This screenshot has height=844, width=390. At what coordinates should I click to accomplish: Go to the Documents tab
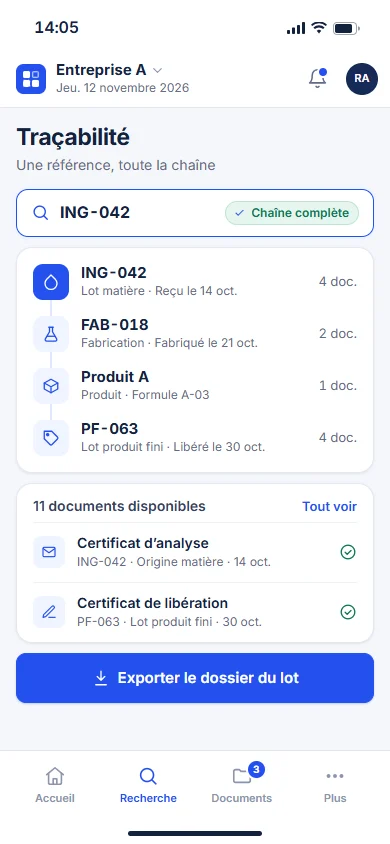[x=242, y=785]
